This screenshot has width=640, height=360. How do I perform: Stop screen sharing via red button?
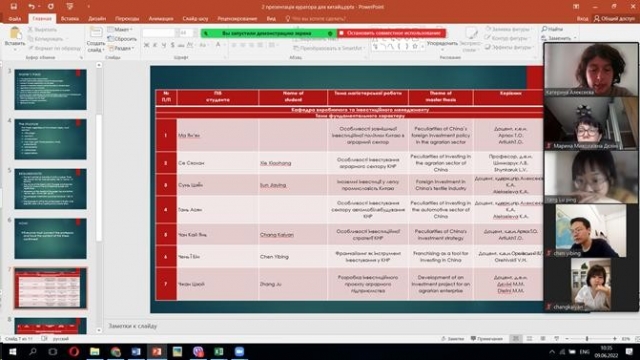tap(391, 33)
